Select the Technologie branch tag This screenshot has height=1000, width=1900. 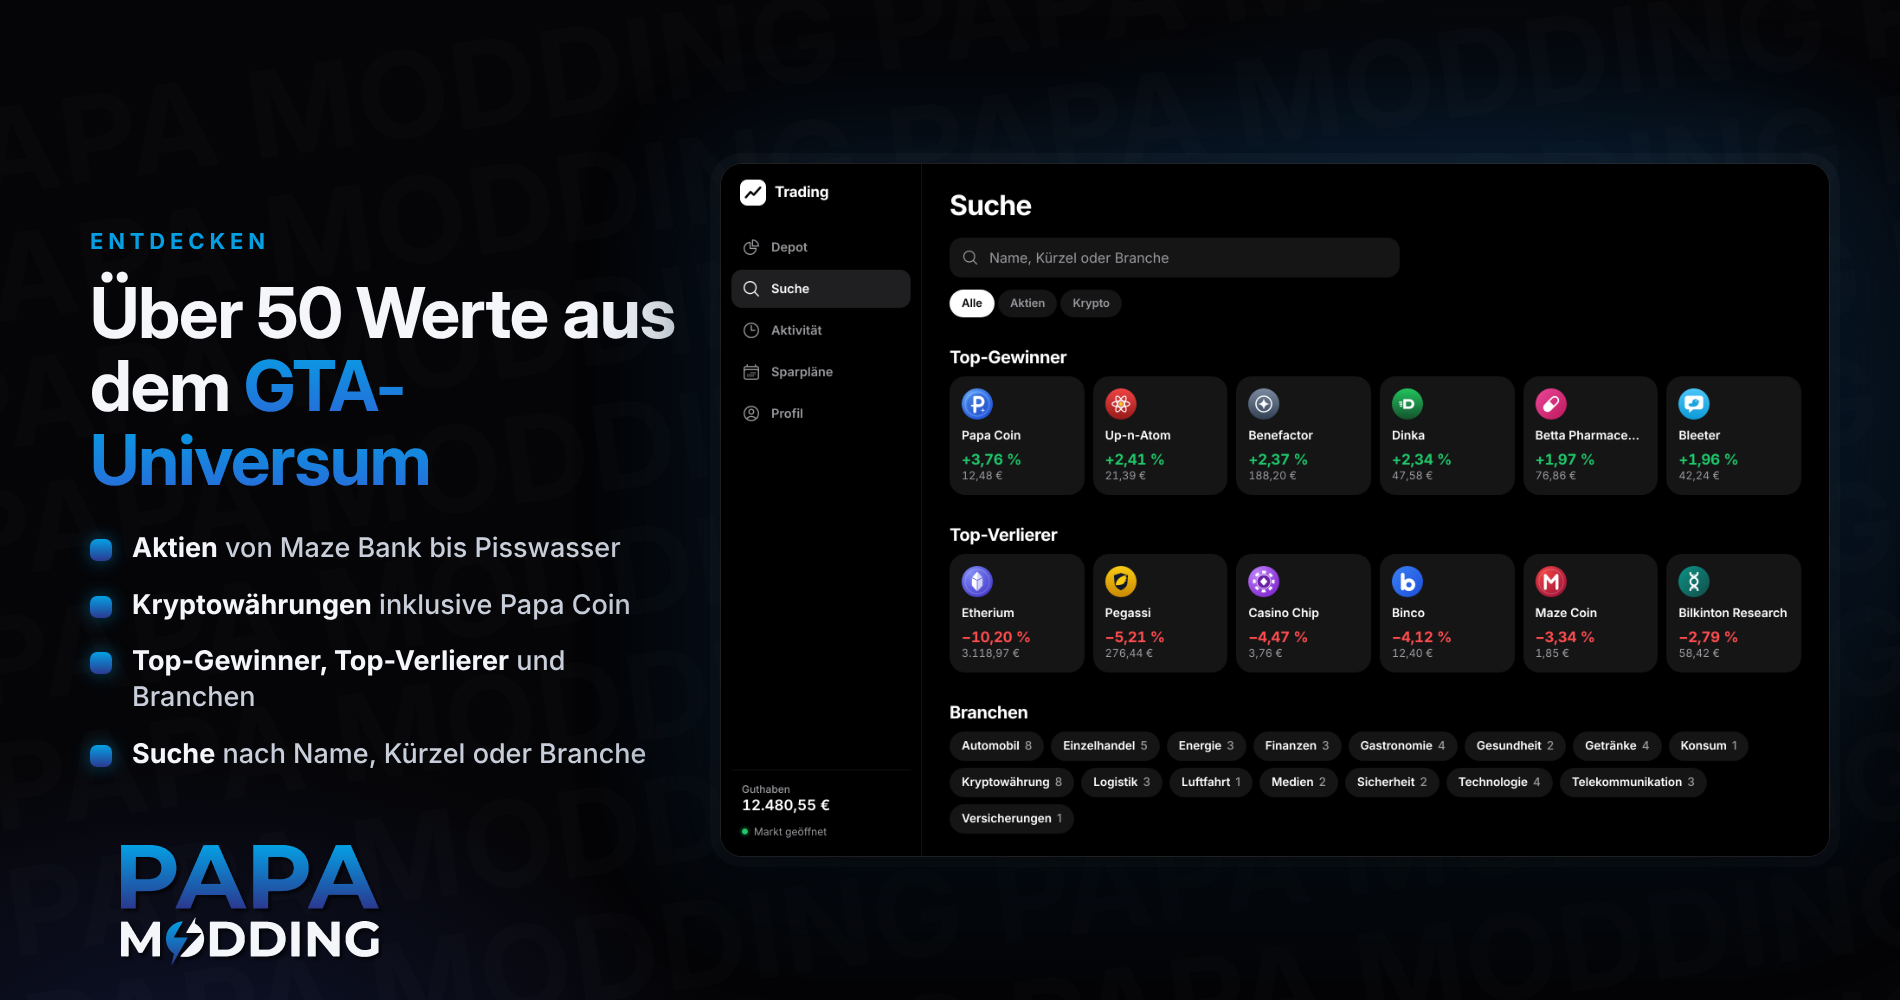point(1499,782)
